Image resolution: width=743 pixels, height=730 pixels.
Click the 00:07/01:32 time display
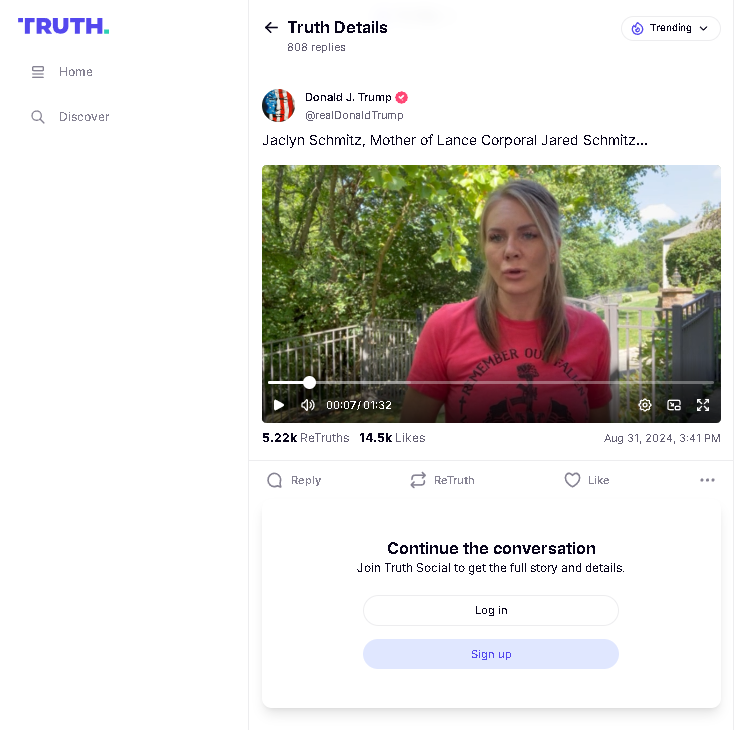359,406
